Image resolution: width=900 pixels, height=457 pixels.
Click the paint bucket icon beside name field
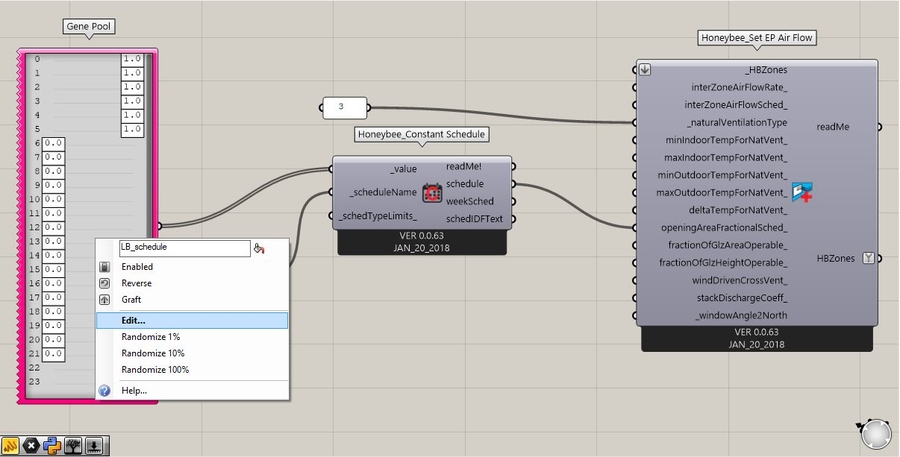click(x=259, y=248)
